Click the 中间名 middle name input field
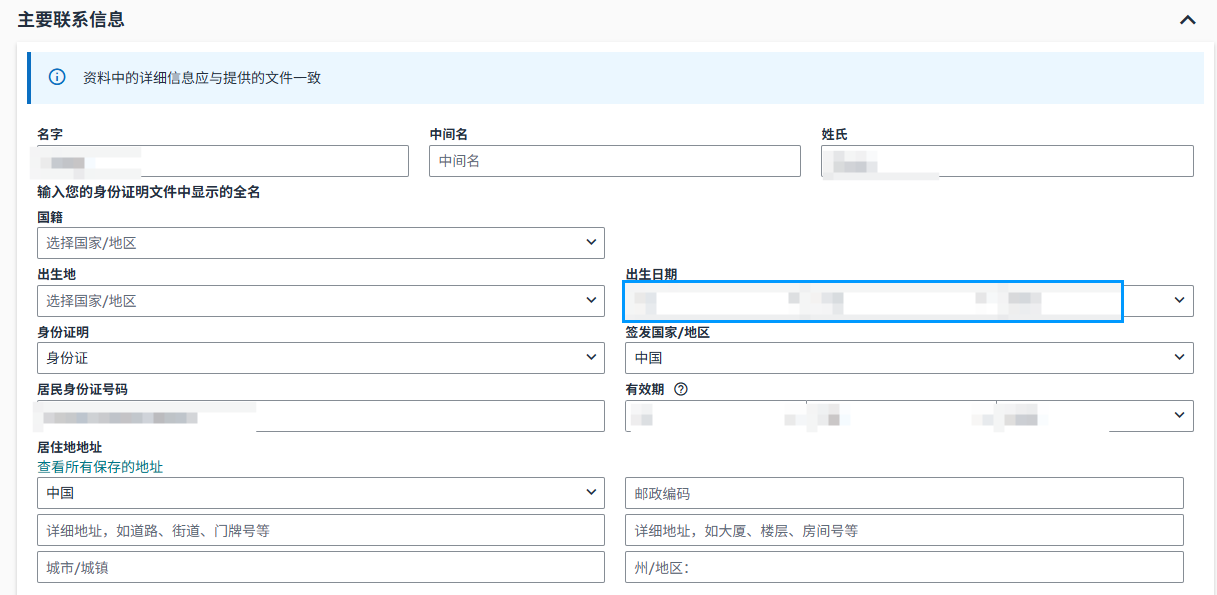The image size is (1217, 595). point(615,161)
